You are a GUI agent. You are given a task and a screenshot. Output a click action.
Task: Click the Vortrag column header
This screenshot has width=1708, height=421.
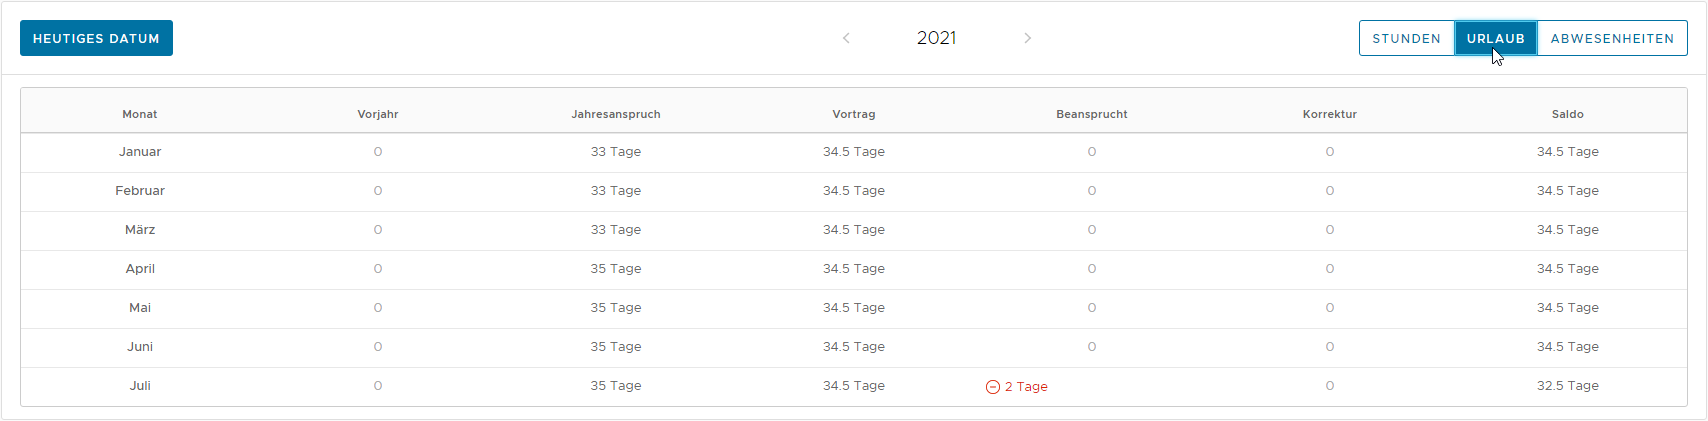tap(853, 114)
